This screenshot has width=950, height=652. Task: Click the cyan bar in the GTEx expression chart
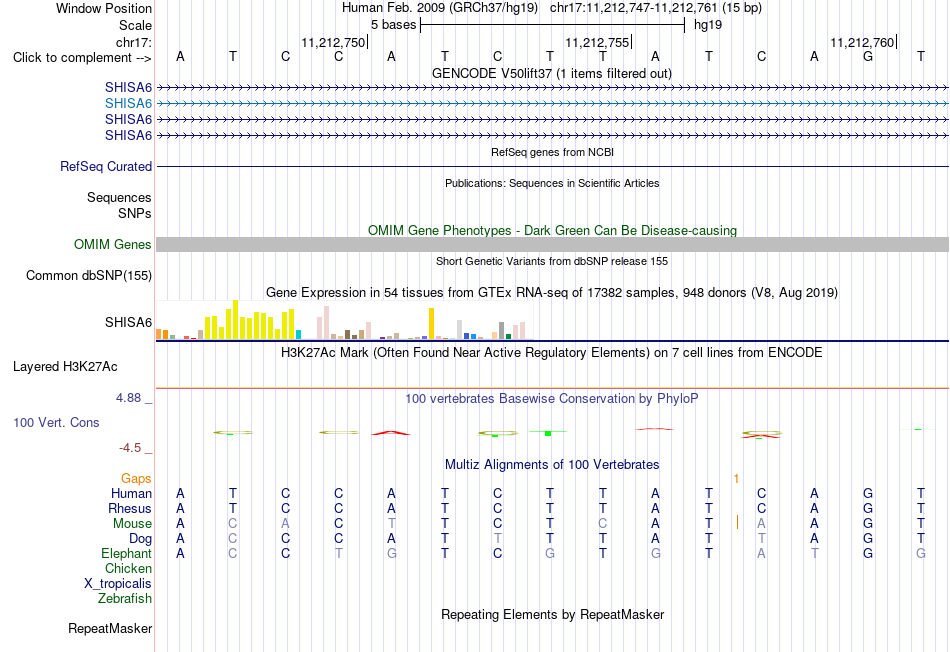tap(298, 334)
